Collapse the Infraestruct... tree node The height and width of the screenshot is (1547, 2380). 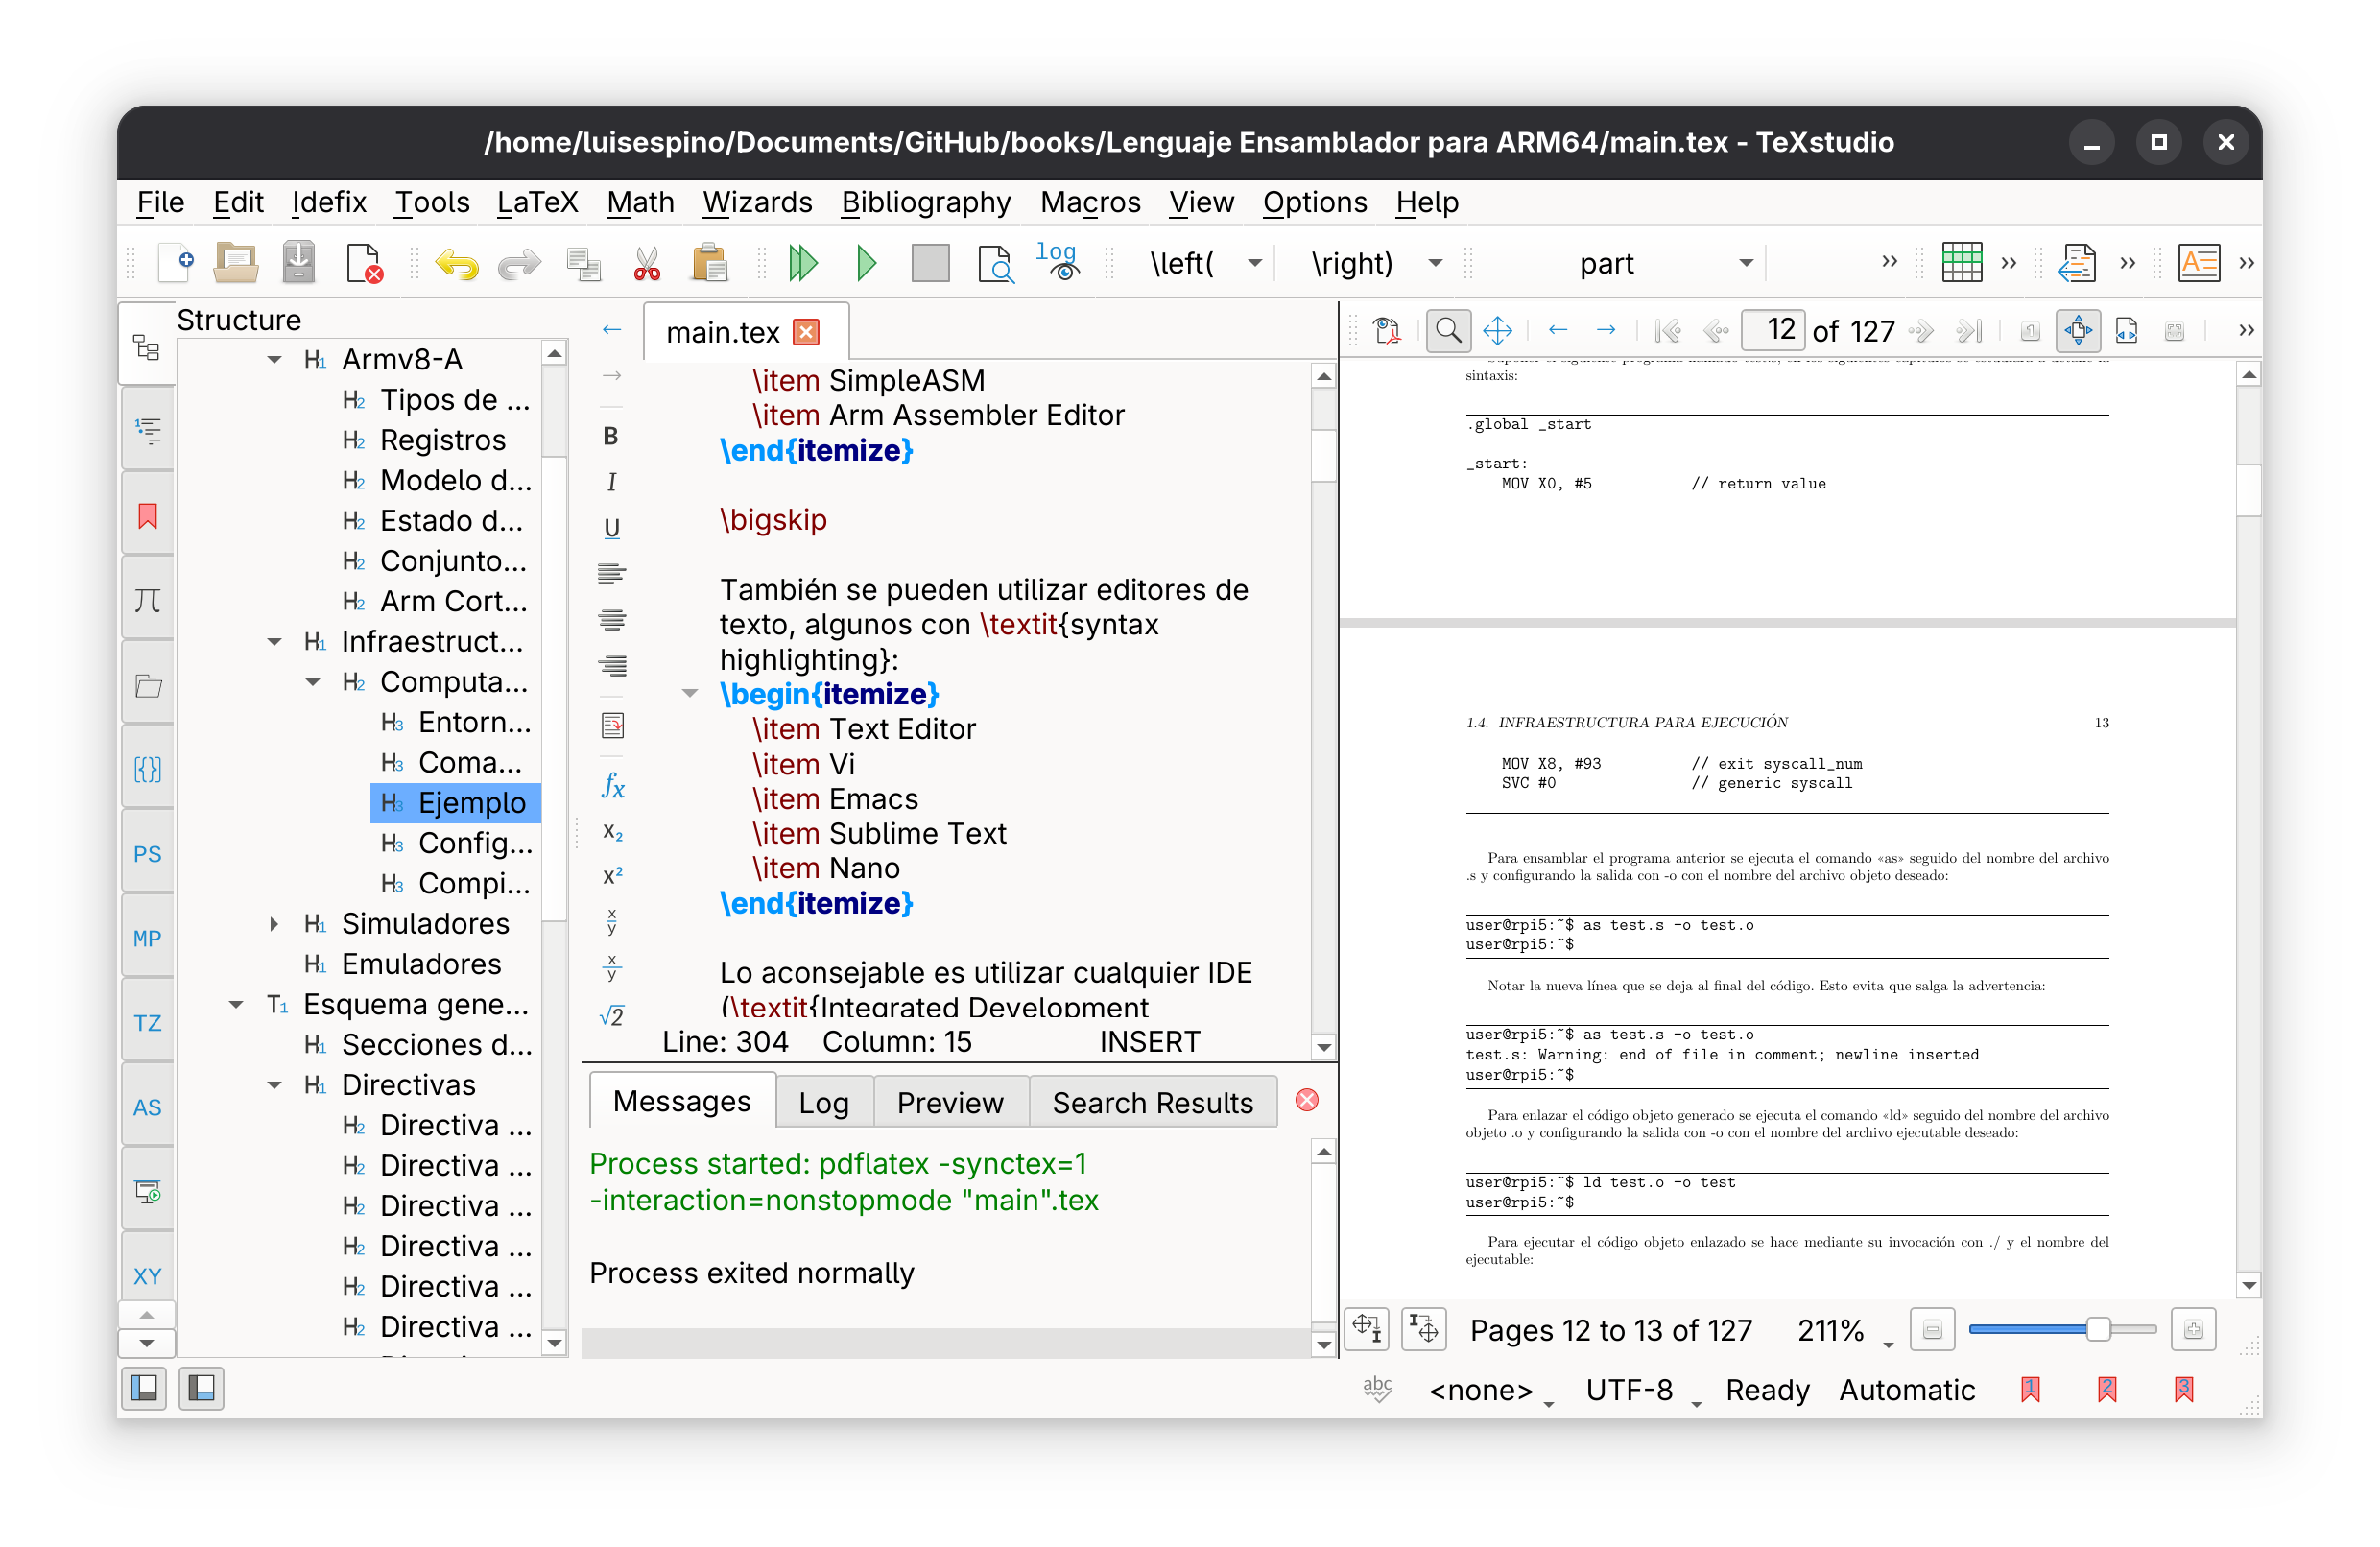(x=274, y=641)
